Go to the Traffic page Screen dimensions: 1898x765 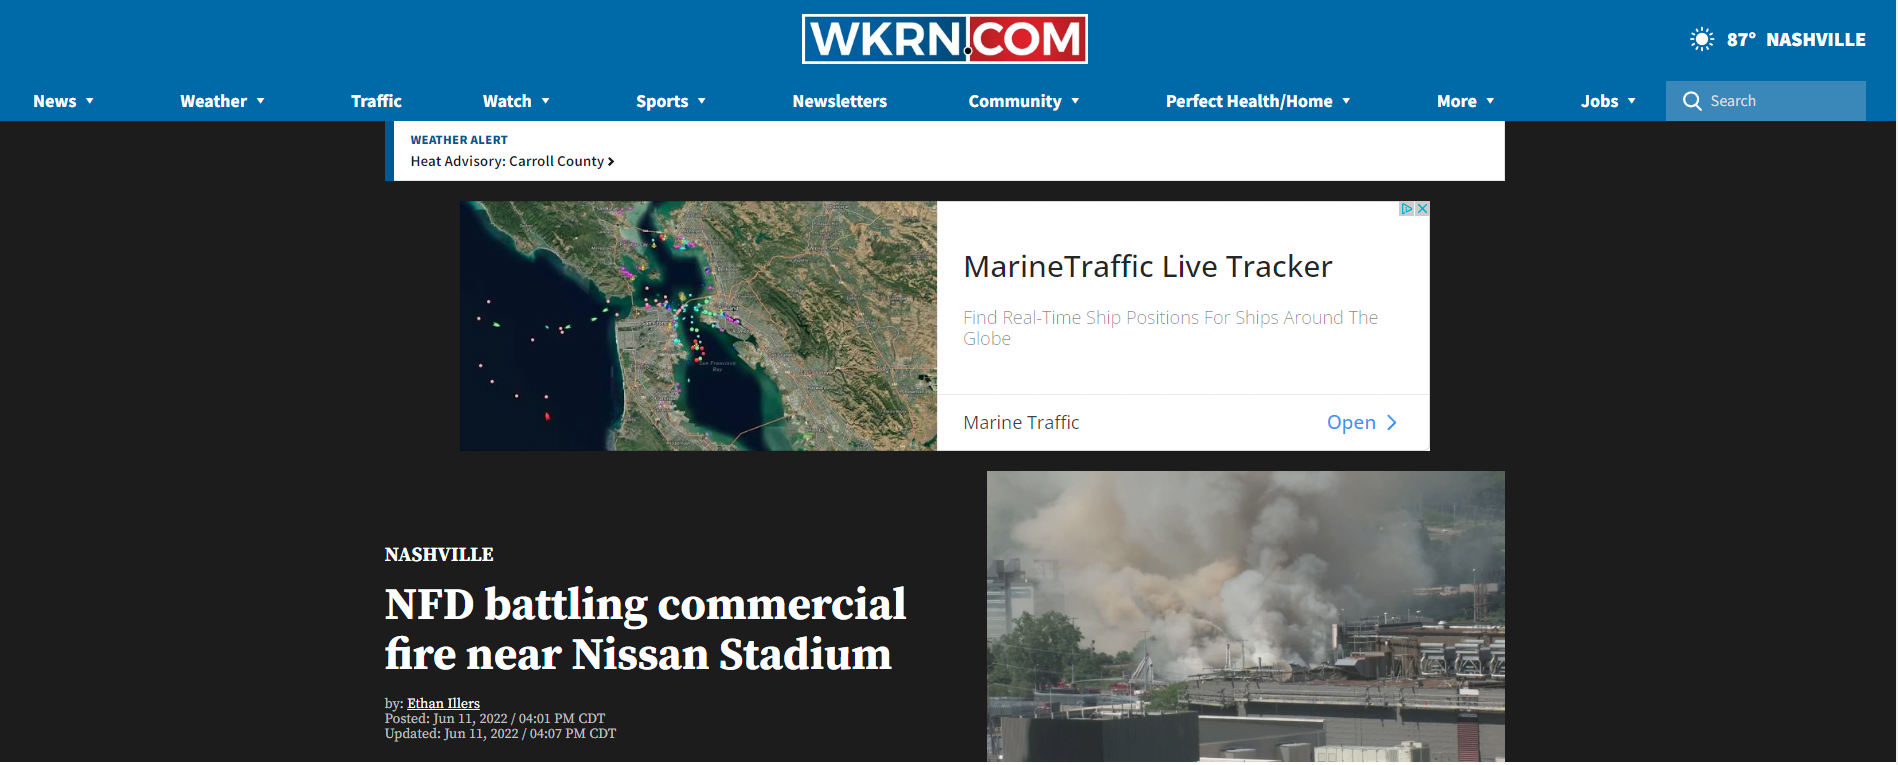[x=376, y=101]
